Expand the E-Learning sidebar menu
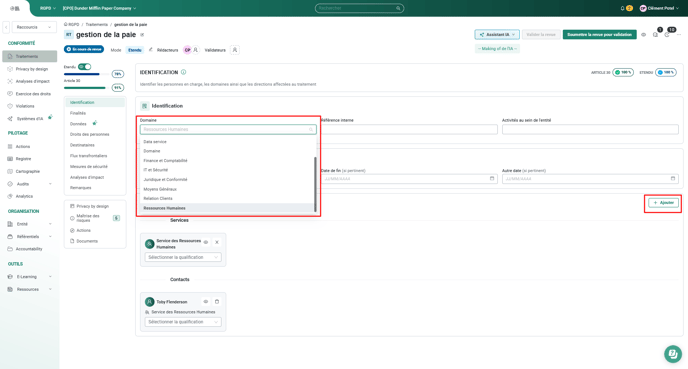The width and height of the screenshot is (688, 369). (x=29, y=277)
